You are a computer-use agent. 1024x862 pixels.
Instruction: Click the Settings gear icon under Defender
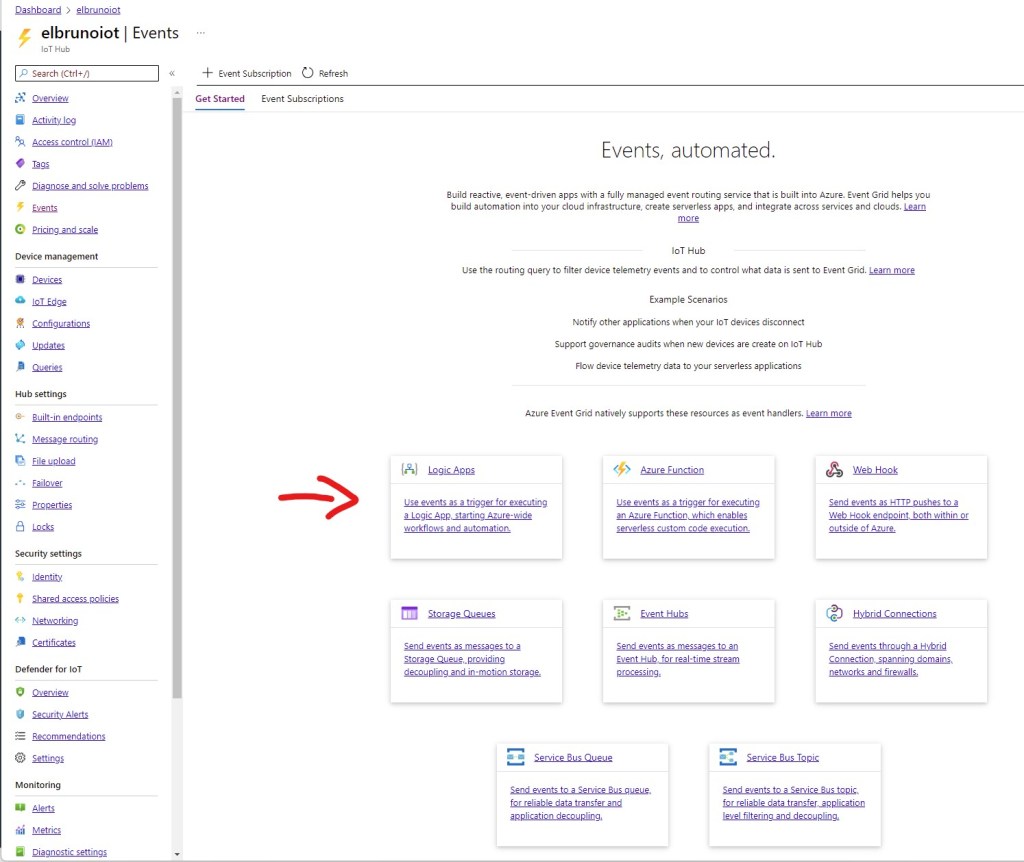pyautogui.click(x=20, y=758)
